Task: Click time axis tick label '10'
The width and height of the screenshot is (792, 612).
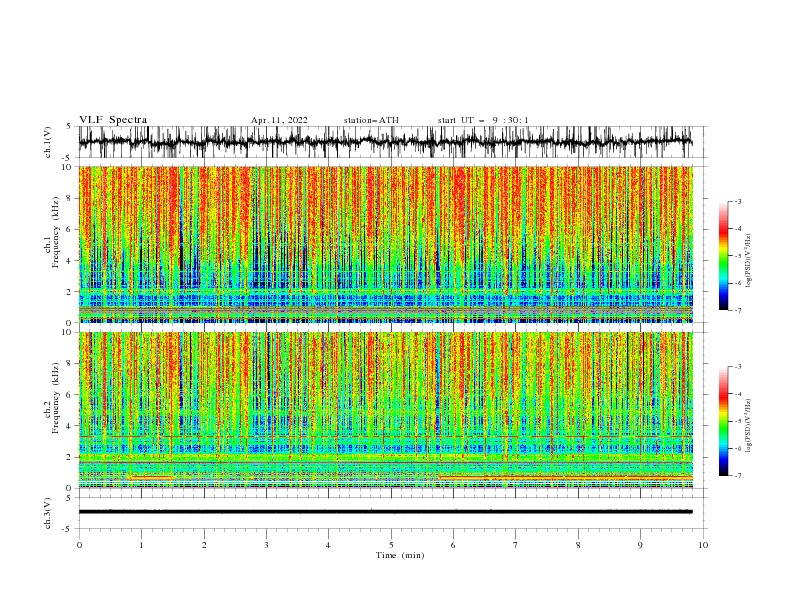Action: tap(703, 545)
